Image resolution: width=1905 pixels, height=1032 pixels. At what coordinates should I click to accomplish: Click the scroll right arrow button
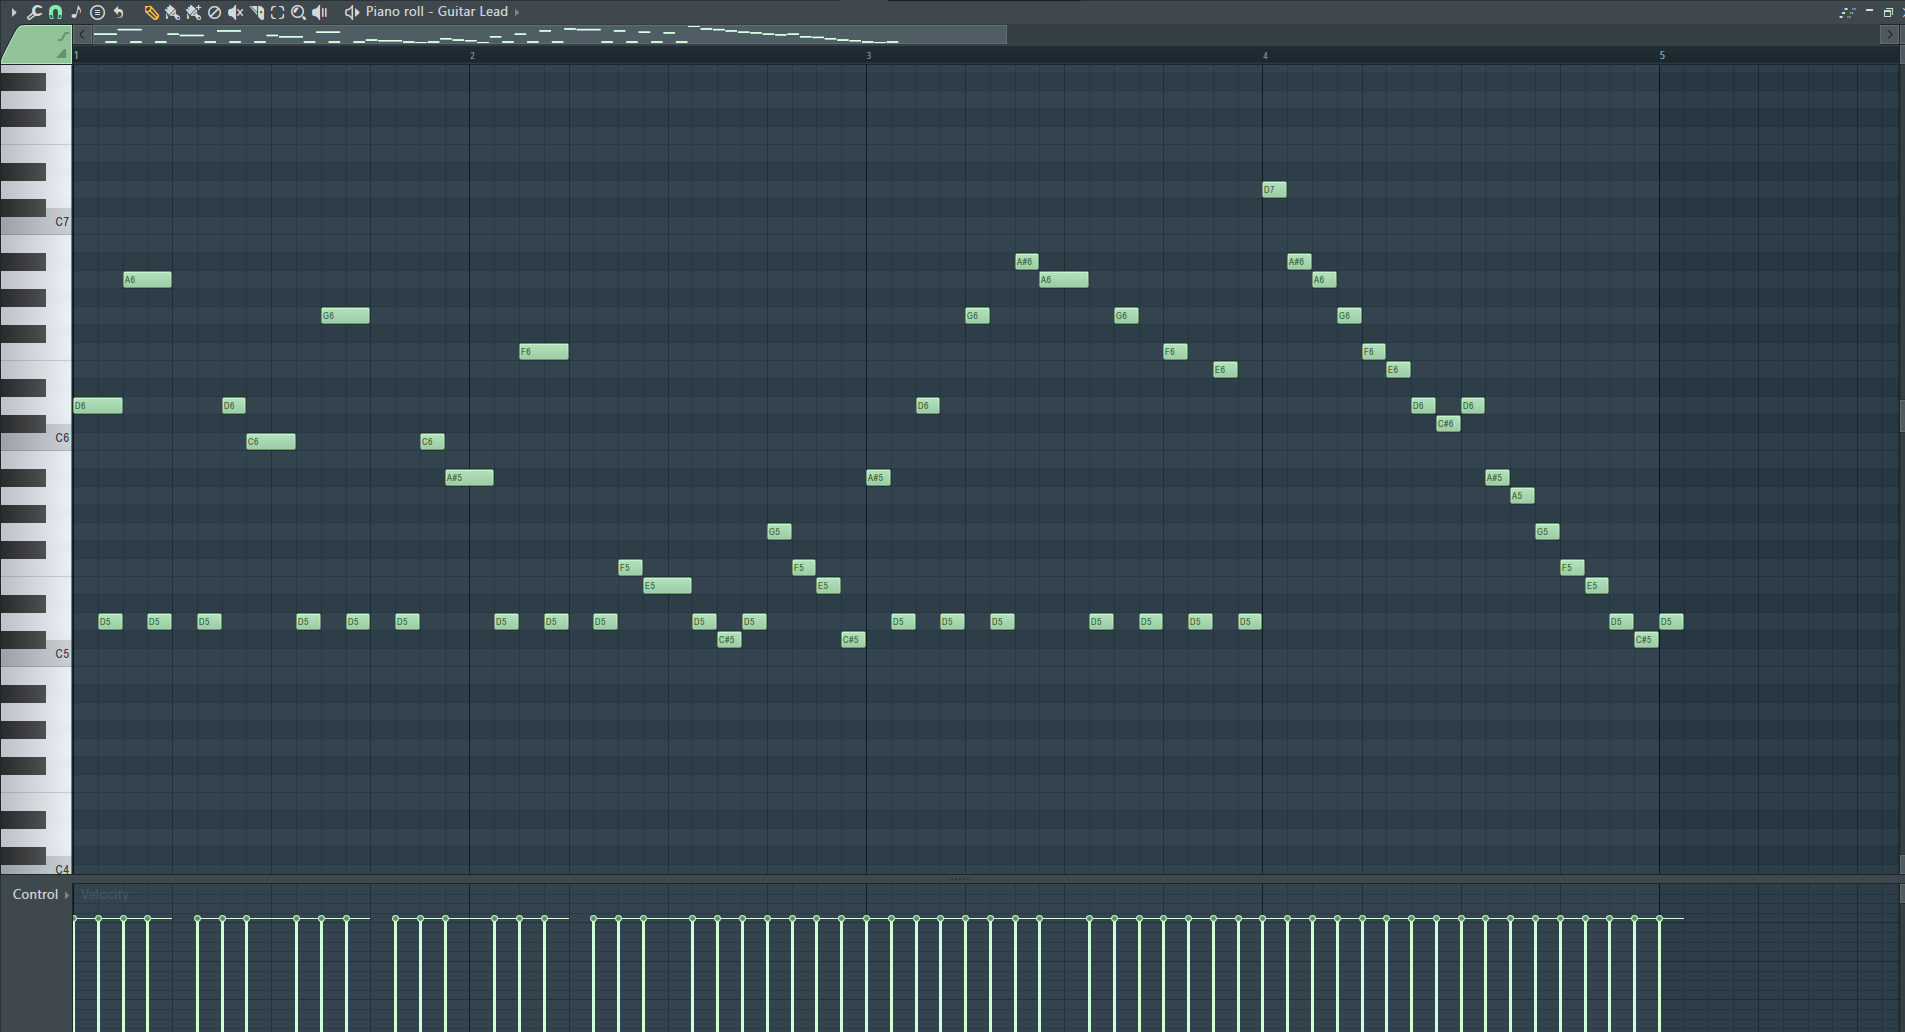click(x=1889, y=35)
